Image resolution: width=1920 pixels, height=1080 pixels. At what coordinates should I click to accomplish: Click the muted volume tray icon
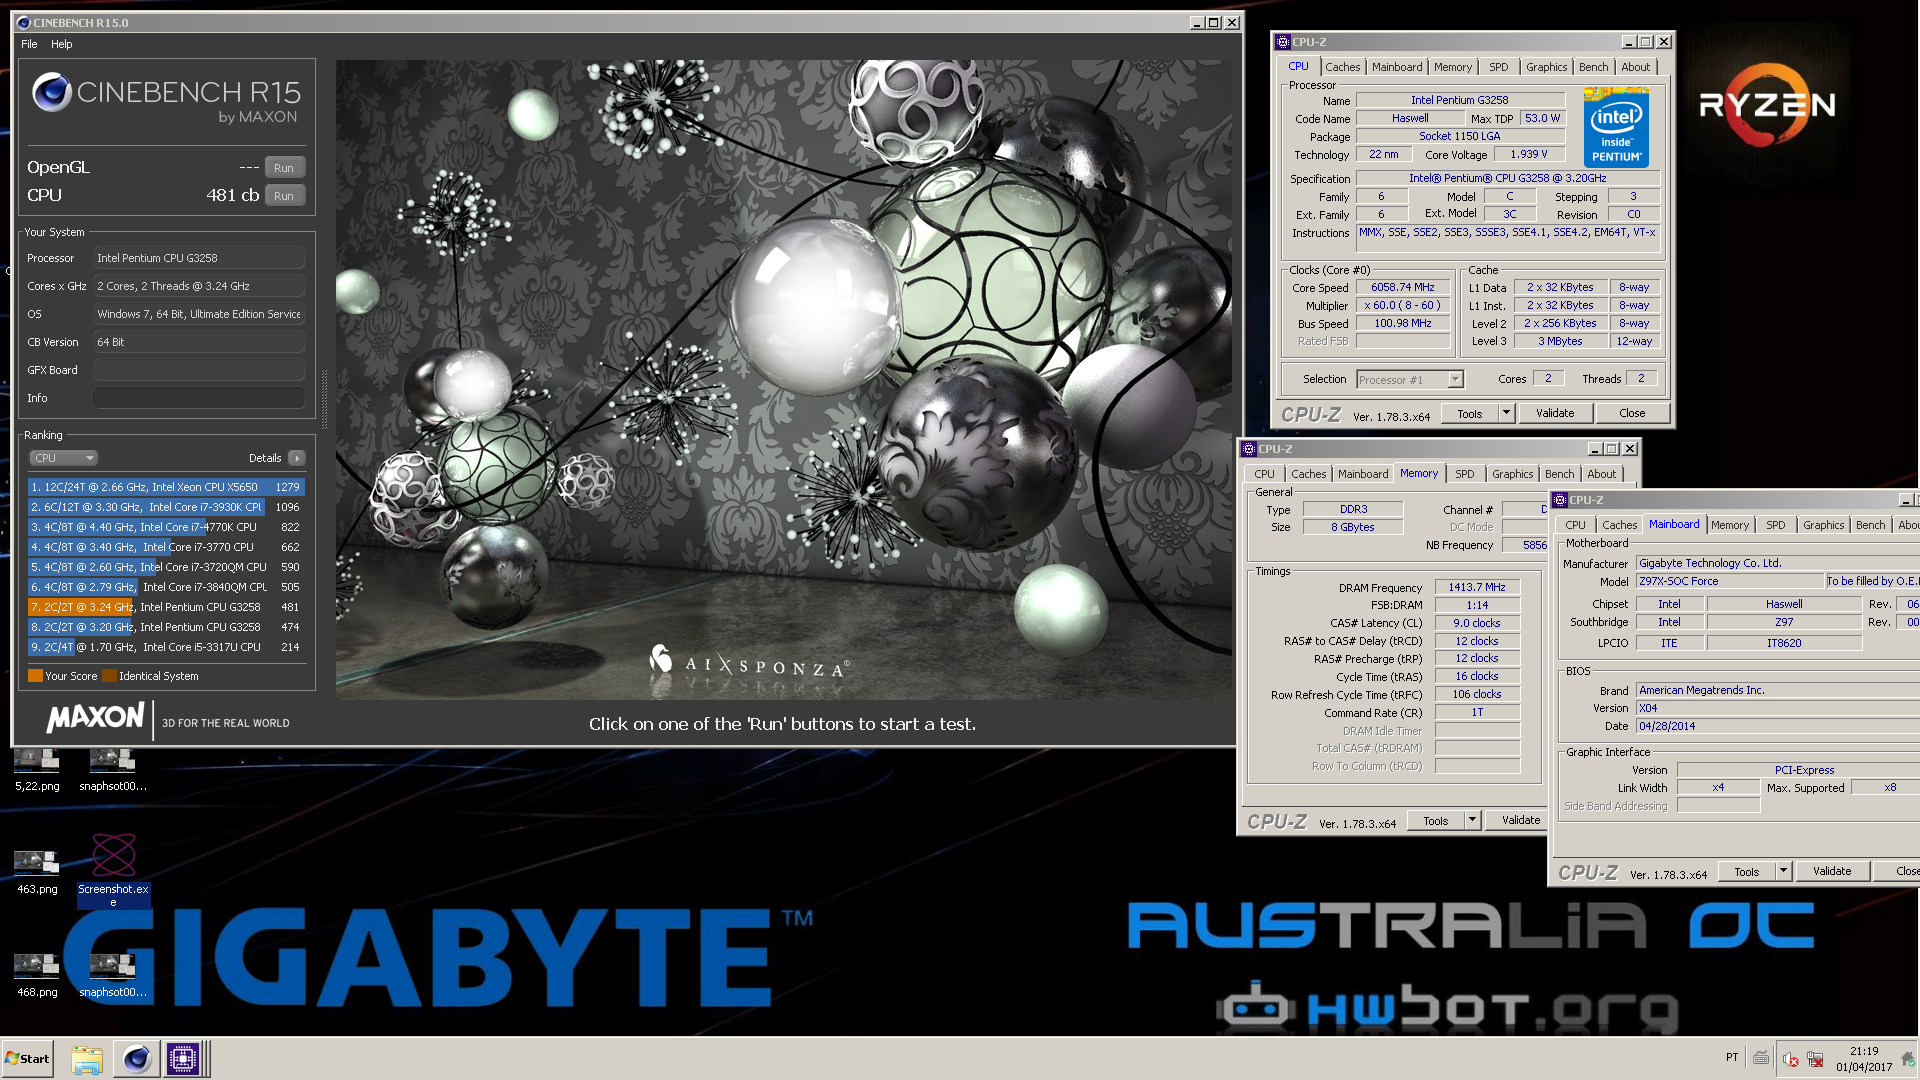1790,1060
